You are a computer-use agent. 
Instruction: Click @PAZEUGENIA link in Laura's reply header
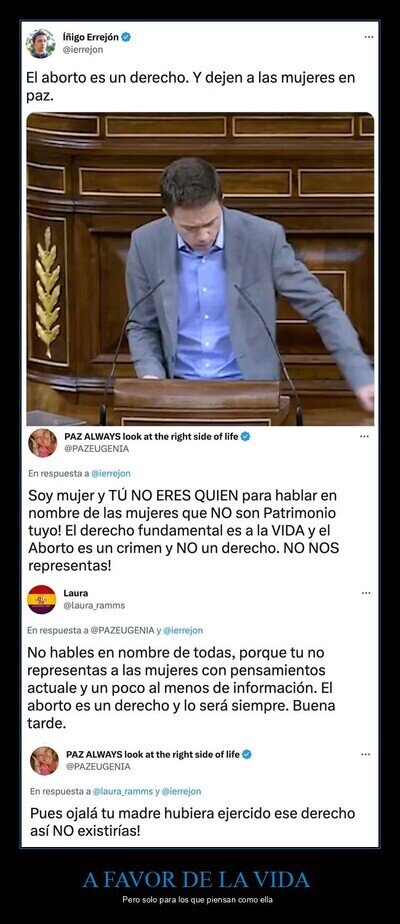(x=122, y=630)
